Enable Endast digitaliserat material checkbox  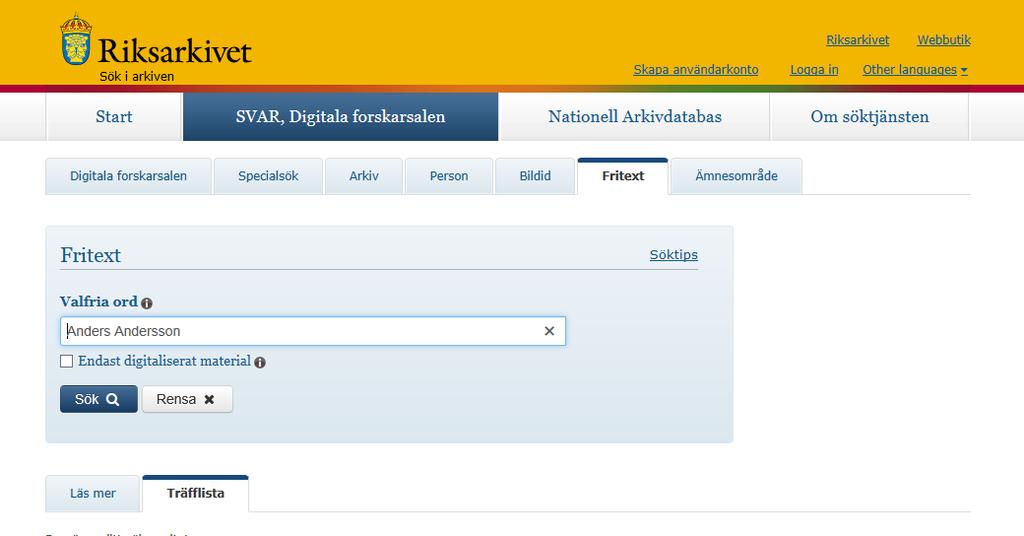(67, 361)
